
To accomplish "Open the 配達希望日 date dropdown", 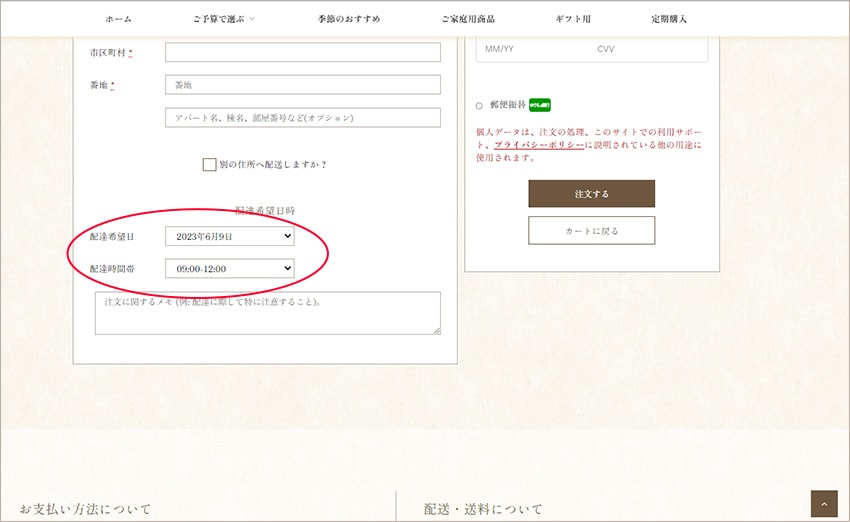I will [230, 236].
